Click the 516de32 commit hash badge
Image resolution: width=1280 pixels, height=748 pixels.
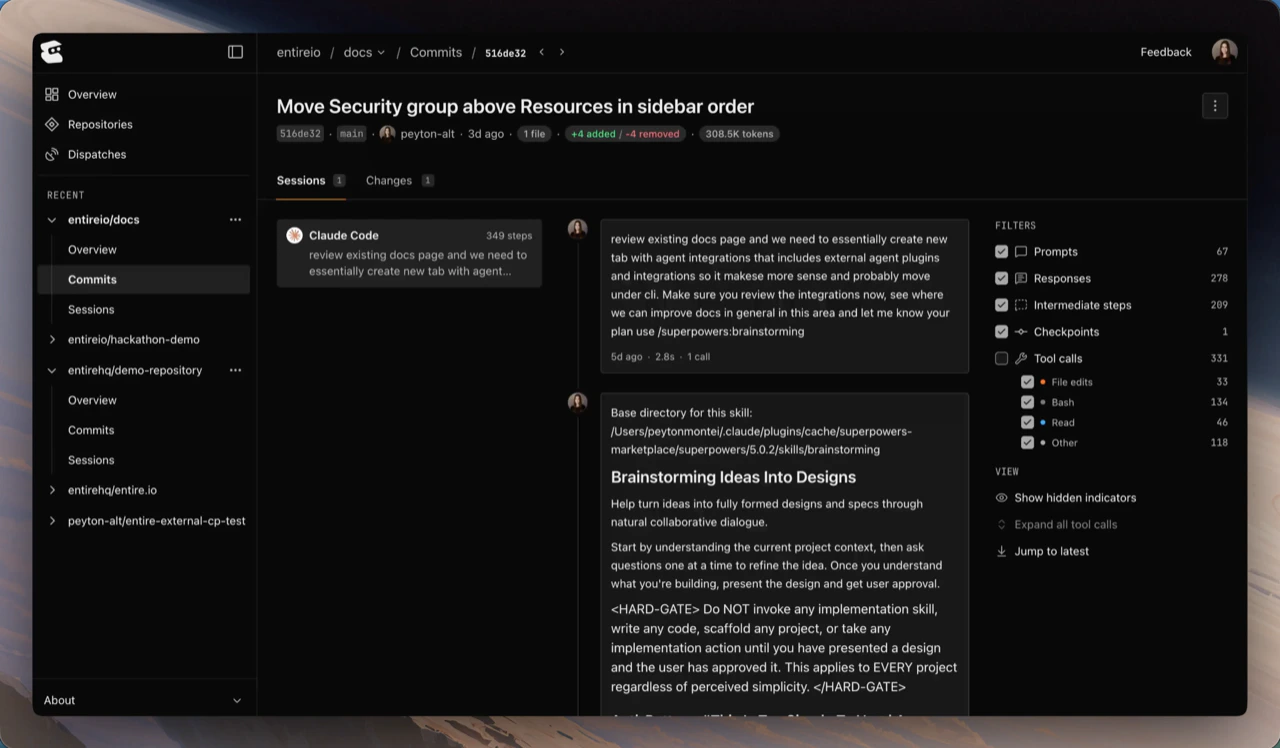(x=300, y=134)
